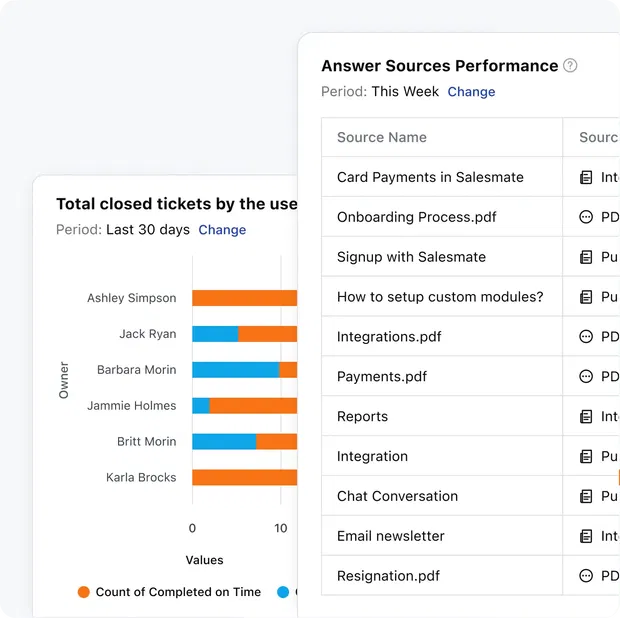Click Barbara Morin's blue bar segment
The width and height of the screenshot is (620, 618).
(x=235, y=370)
